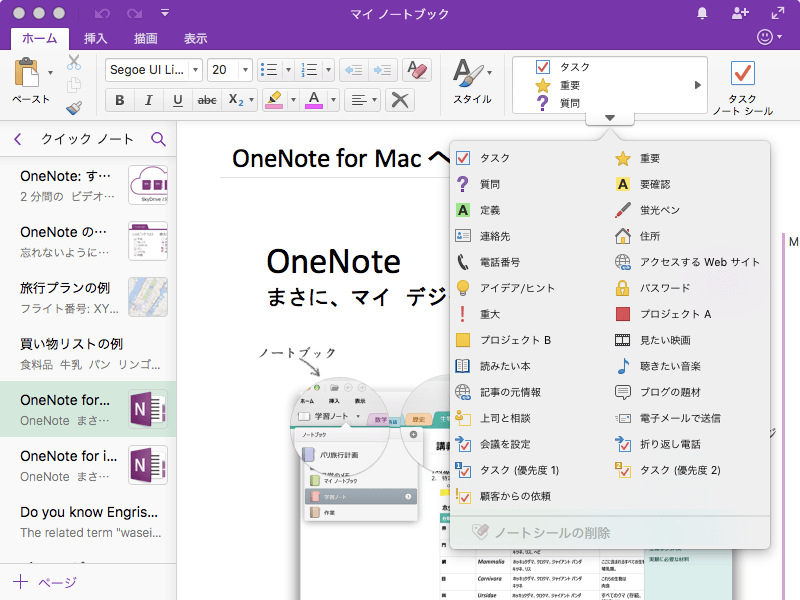Screen dimensions: 800x600
Task: Go back with sidebar chevron
Action: point(18,139)
